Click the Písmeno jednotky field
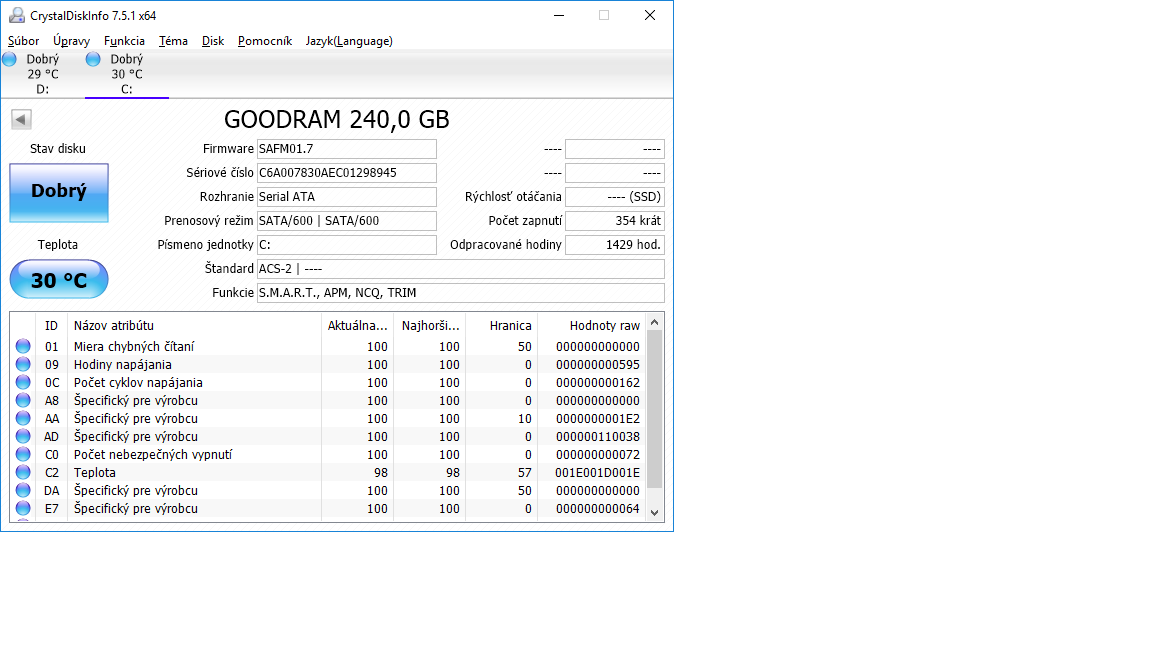 [x=347, y=245]
